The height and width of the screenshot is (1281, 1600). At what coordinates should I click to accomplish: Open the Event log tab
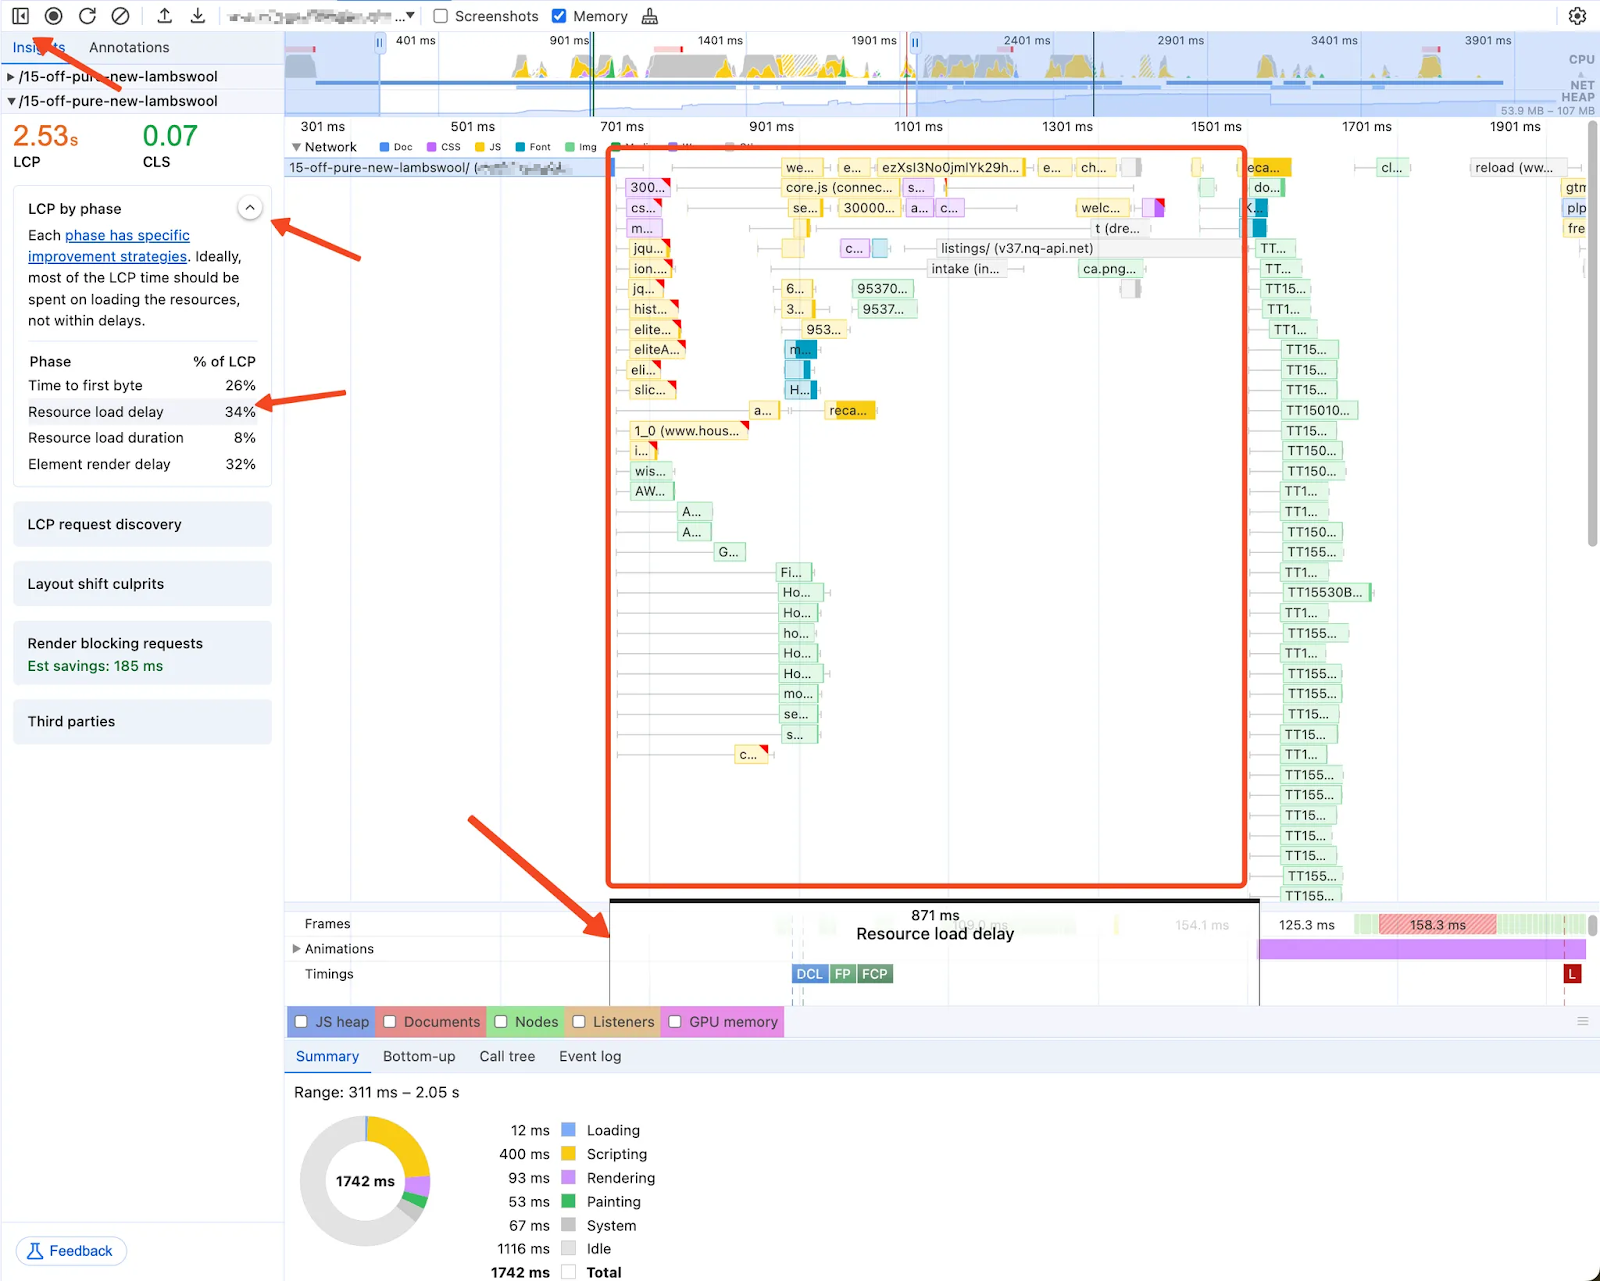point(590,1056)
